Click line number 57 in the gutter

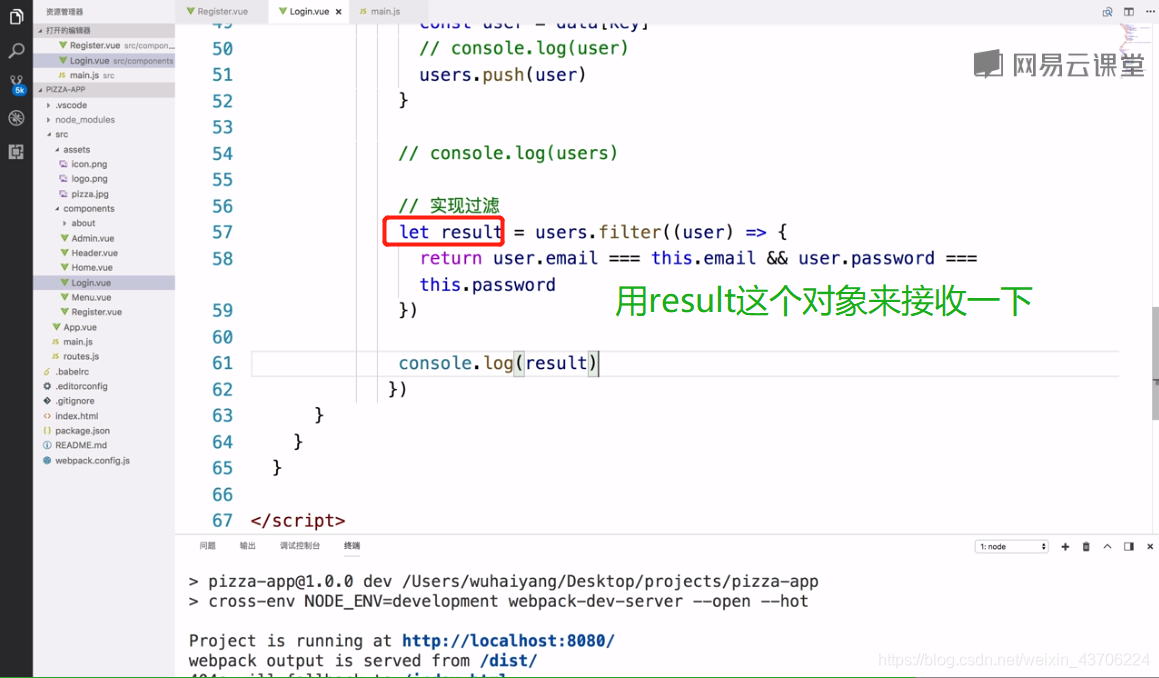click(222, 232)
